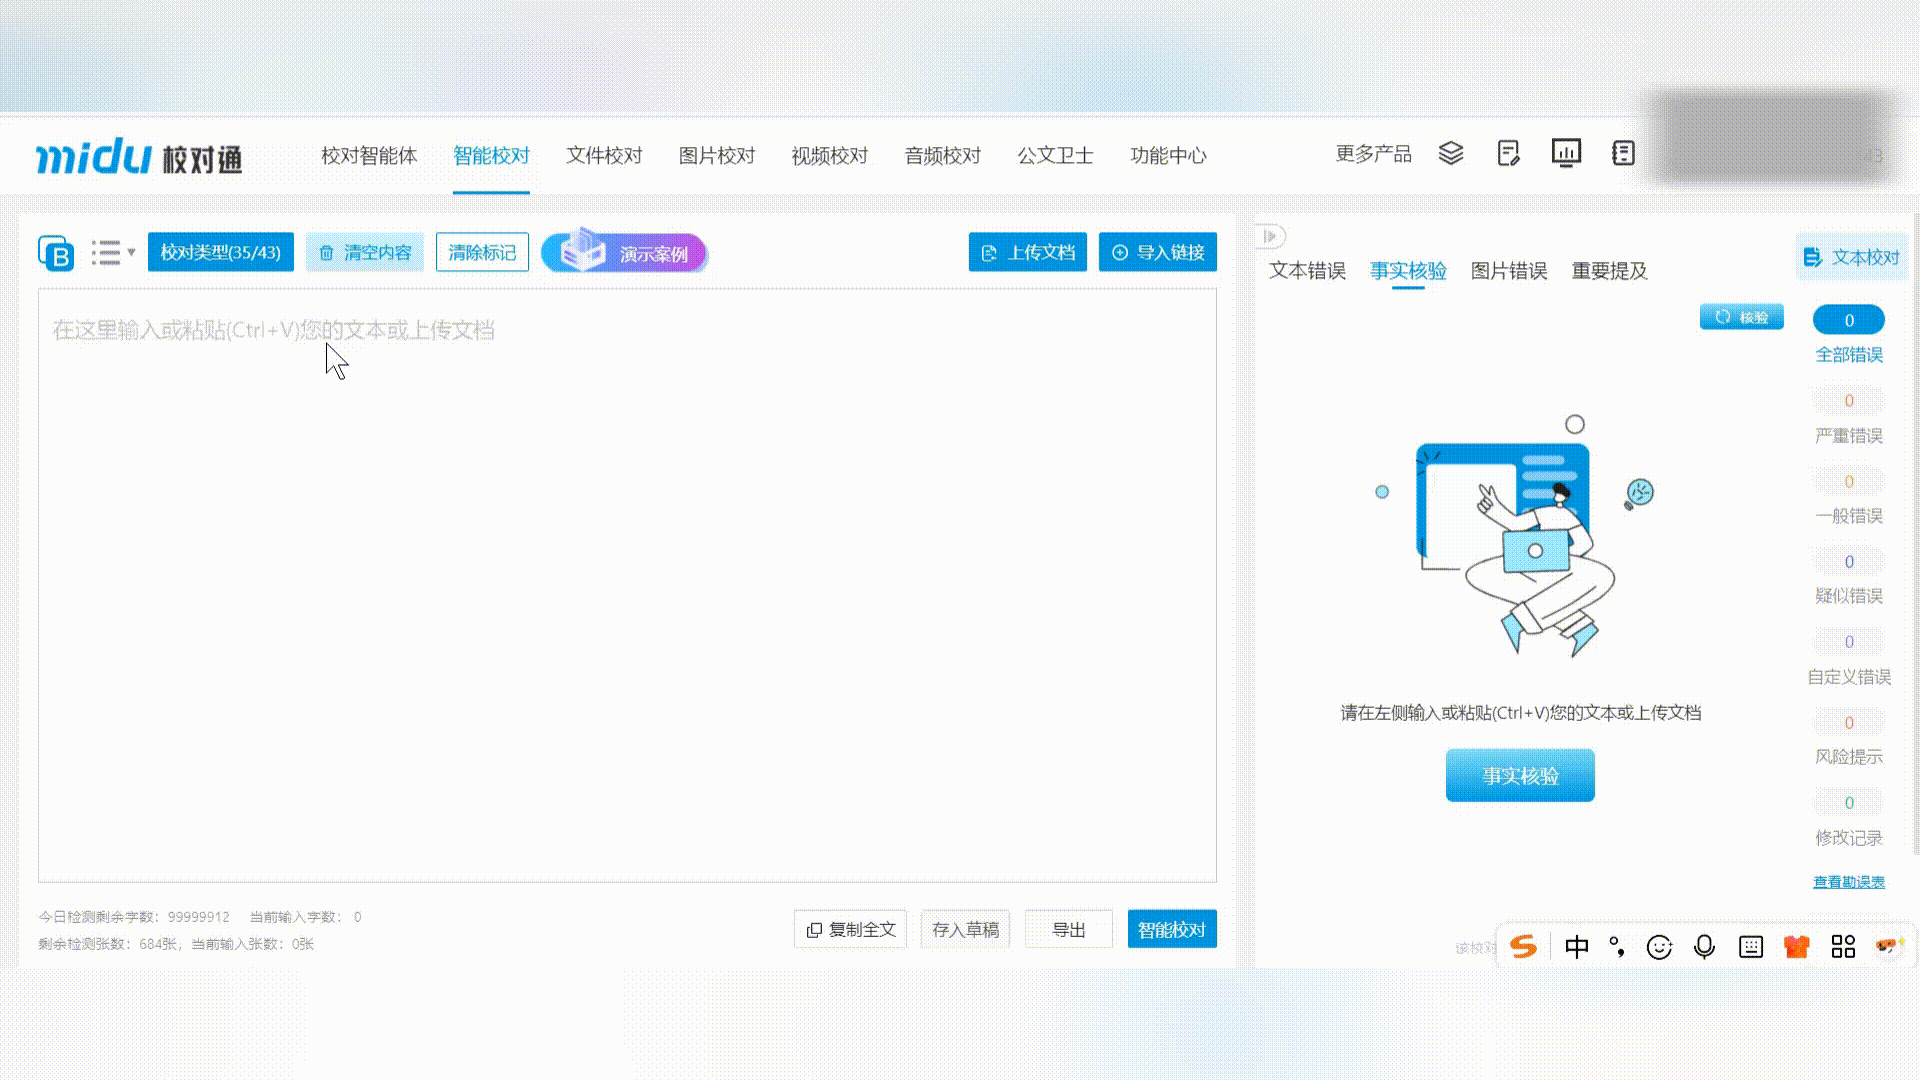This screenshot has width=1920, height=1080.
Task: Click the refresh icon on the 核验 button
Action: pos(1722,316)
